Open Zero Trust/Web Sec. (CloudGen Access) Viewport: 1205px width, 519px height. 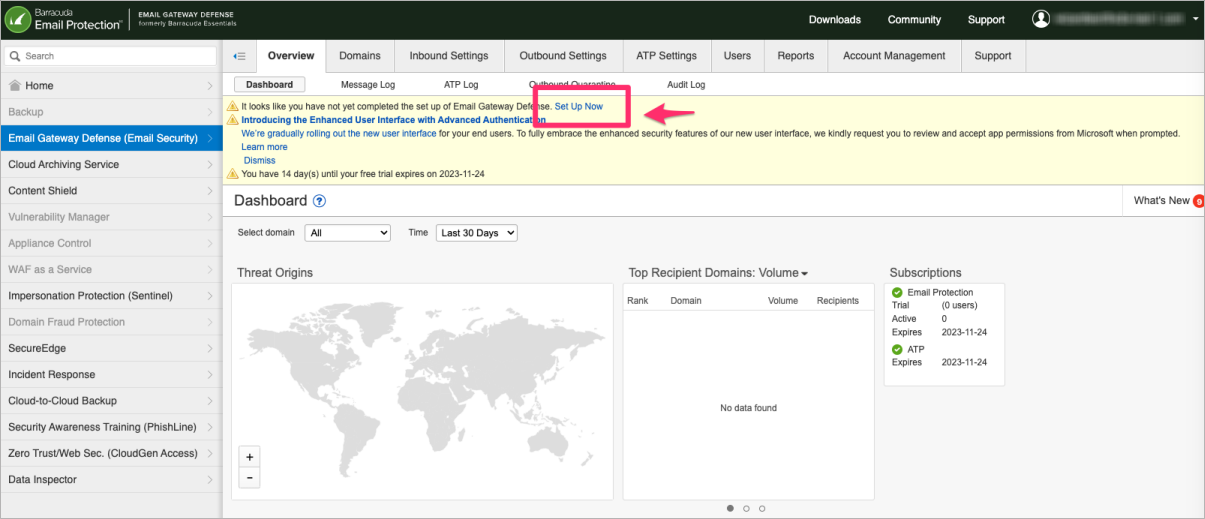[x=111, y=453]
